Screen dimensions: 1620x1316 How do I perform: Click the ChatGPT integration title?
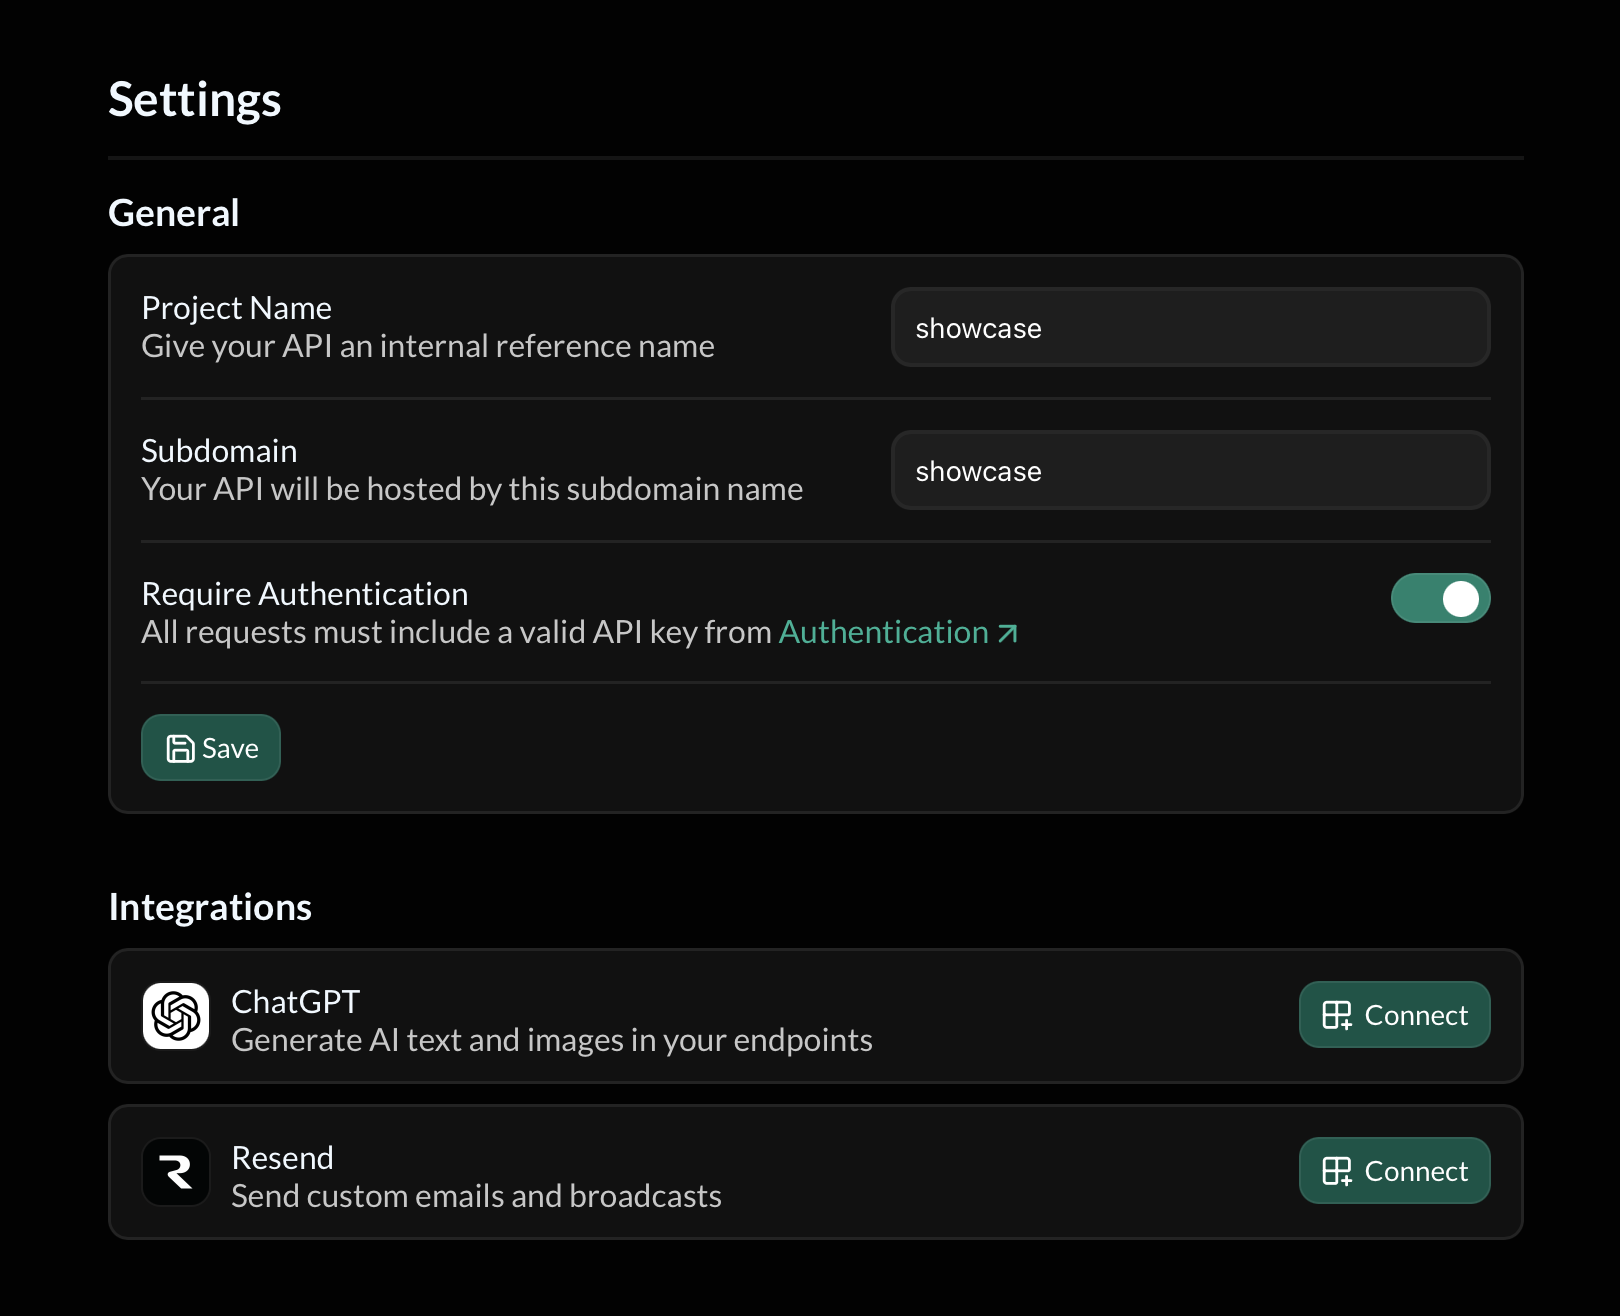(x=296, y=1002)
